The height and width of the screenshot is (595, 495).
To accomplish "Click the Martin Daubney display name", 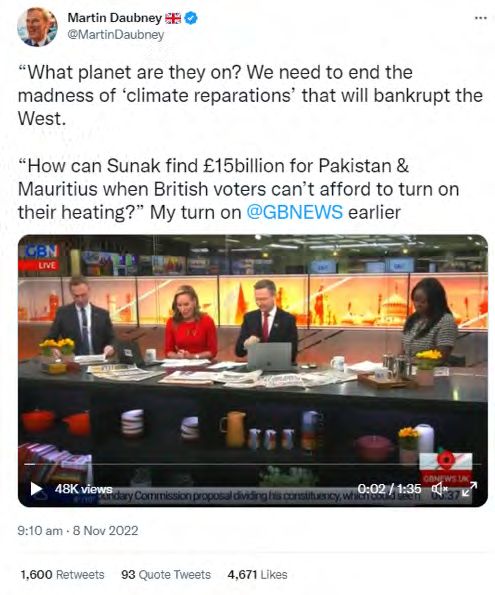I will tap(115, 17).
